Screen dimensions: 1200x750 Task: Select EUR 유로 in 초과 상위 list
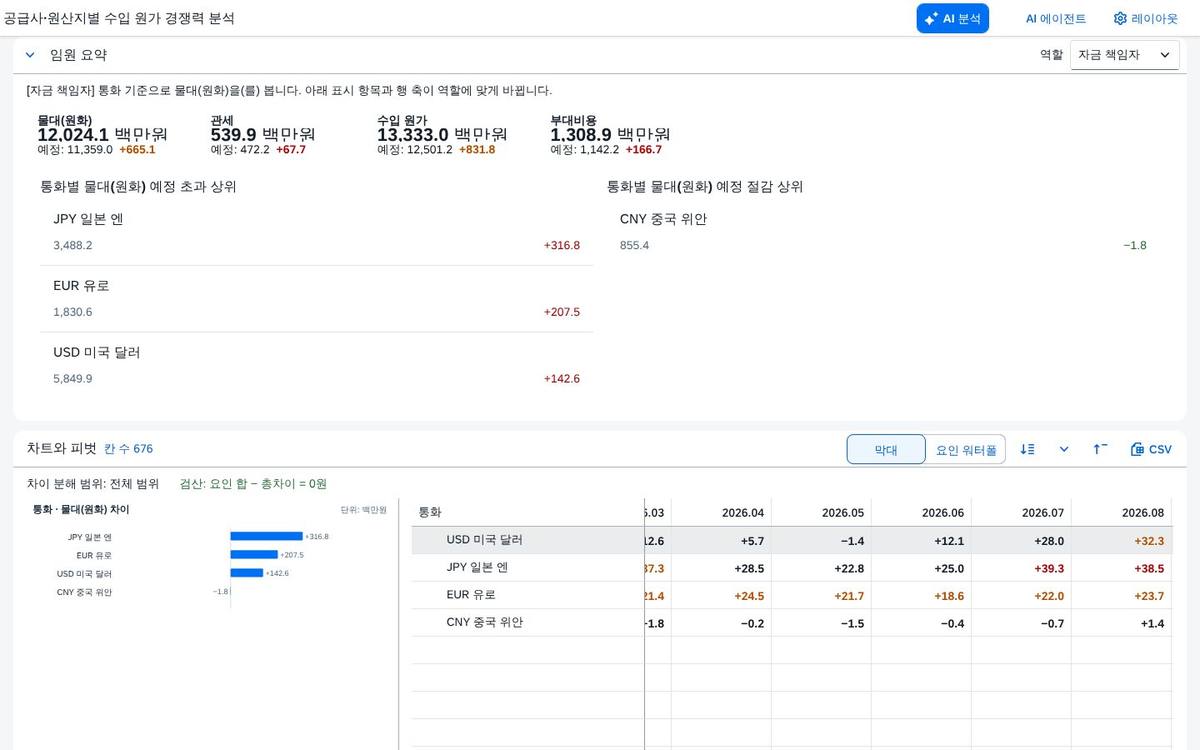[316, 299]
